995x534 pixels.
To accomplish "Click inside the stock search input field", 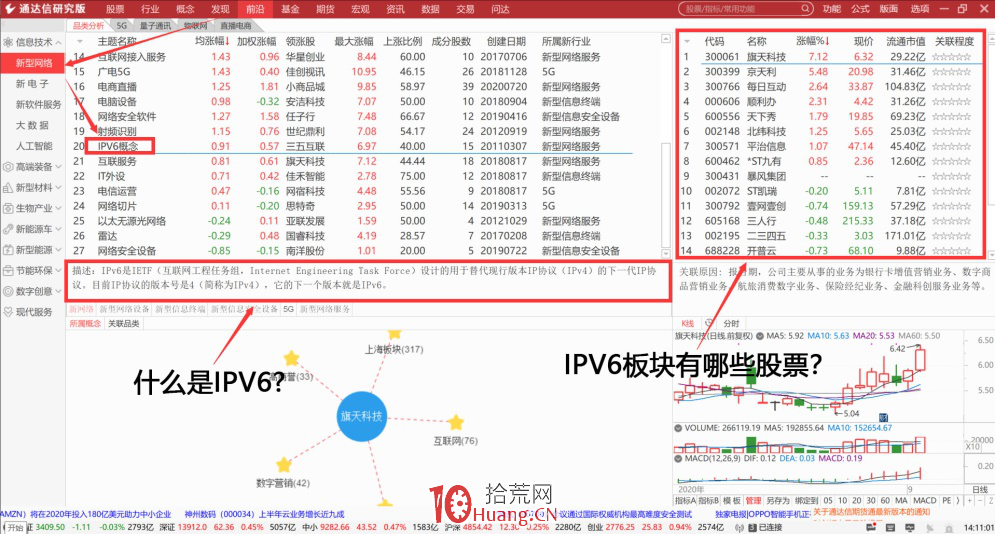I will [x=740, y=9].
